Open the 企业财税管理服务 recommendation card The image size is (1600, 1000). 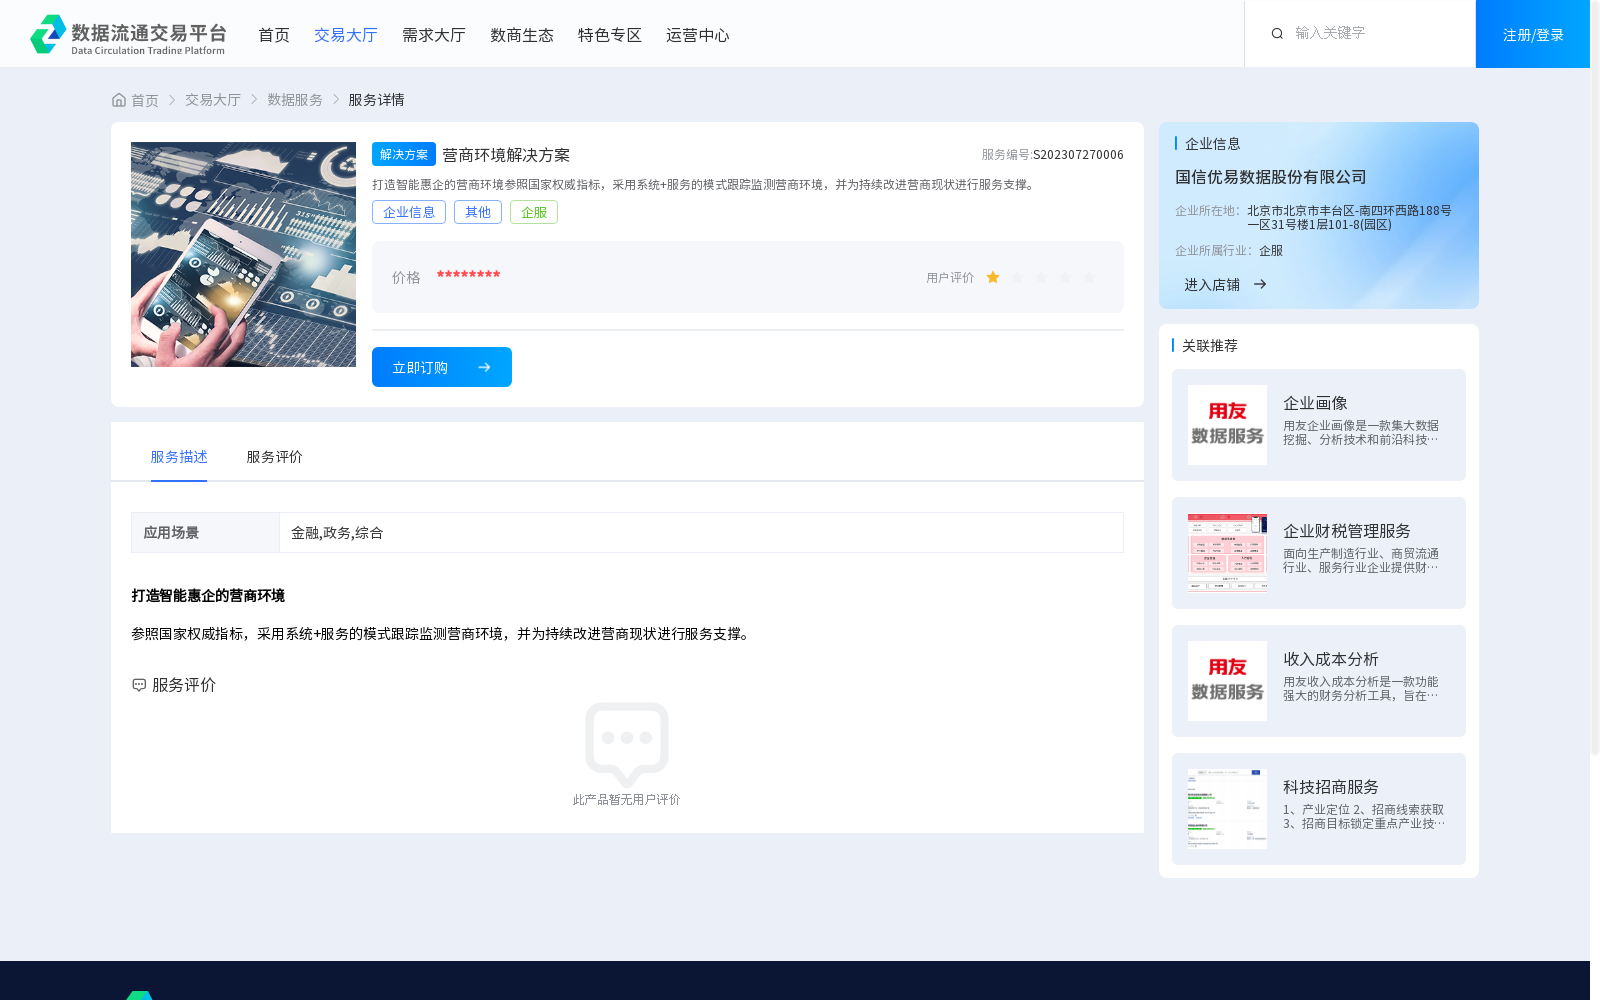(1319, 553)
